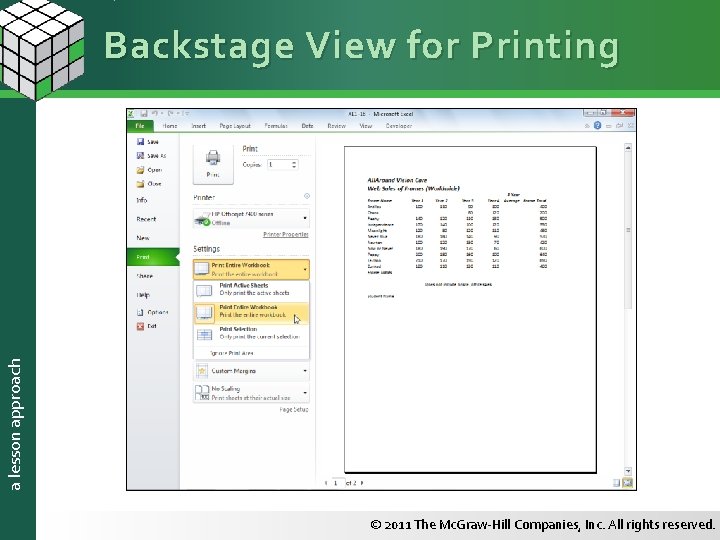Image resolution: width=720 pixels, height=540 pixels.
Task: Open the Customize Quick Access Toolbar arrow
Action: [x=187, y=113]
